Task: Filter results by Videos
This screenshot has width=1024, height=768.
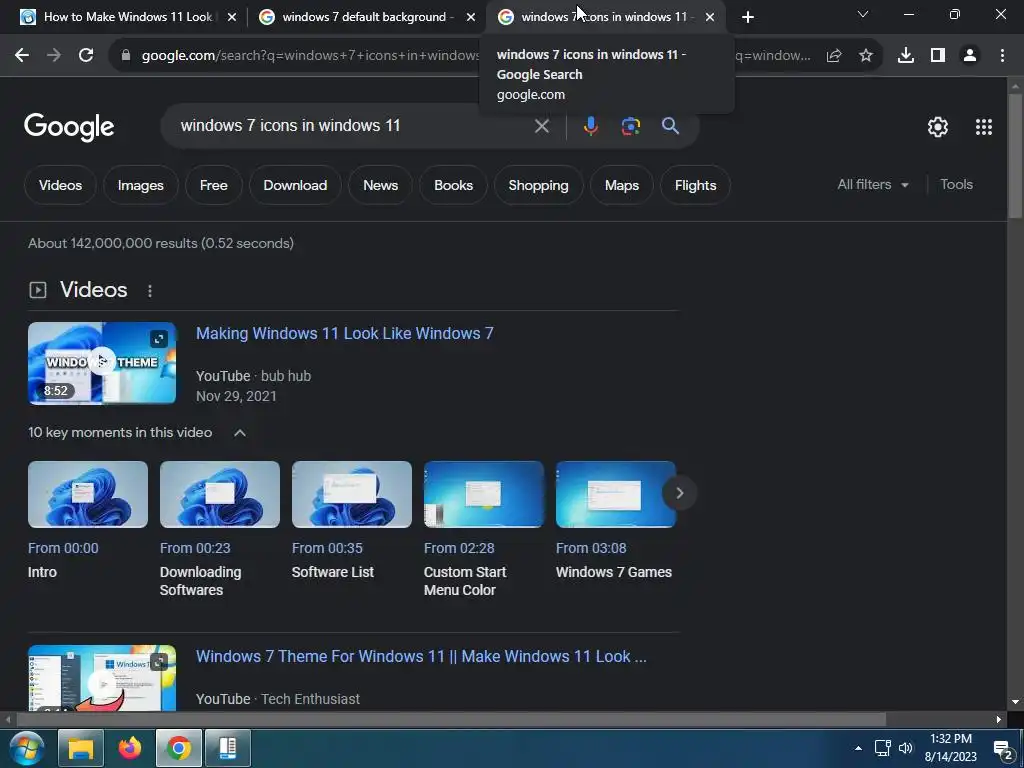Action: click(x=60, y=185)
